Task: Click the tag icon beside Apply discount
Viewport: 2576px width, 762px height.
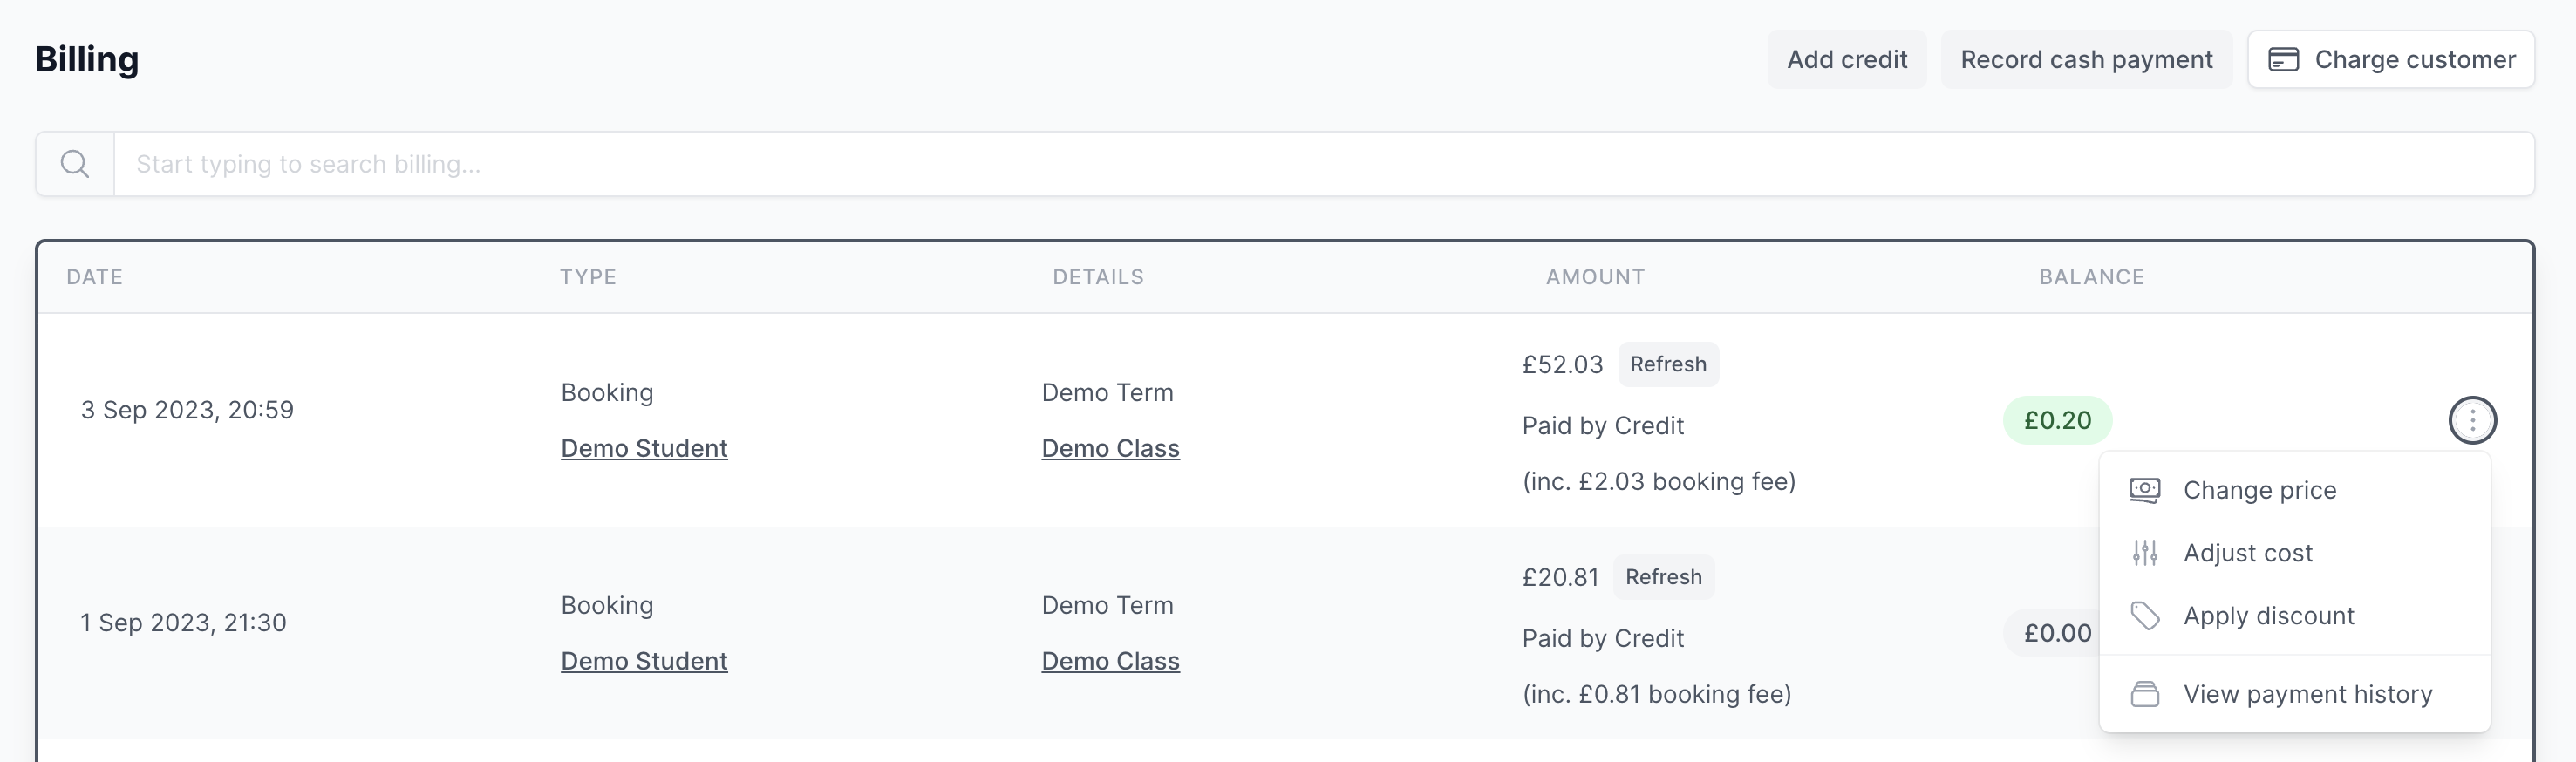Action: [2144, 616]
